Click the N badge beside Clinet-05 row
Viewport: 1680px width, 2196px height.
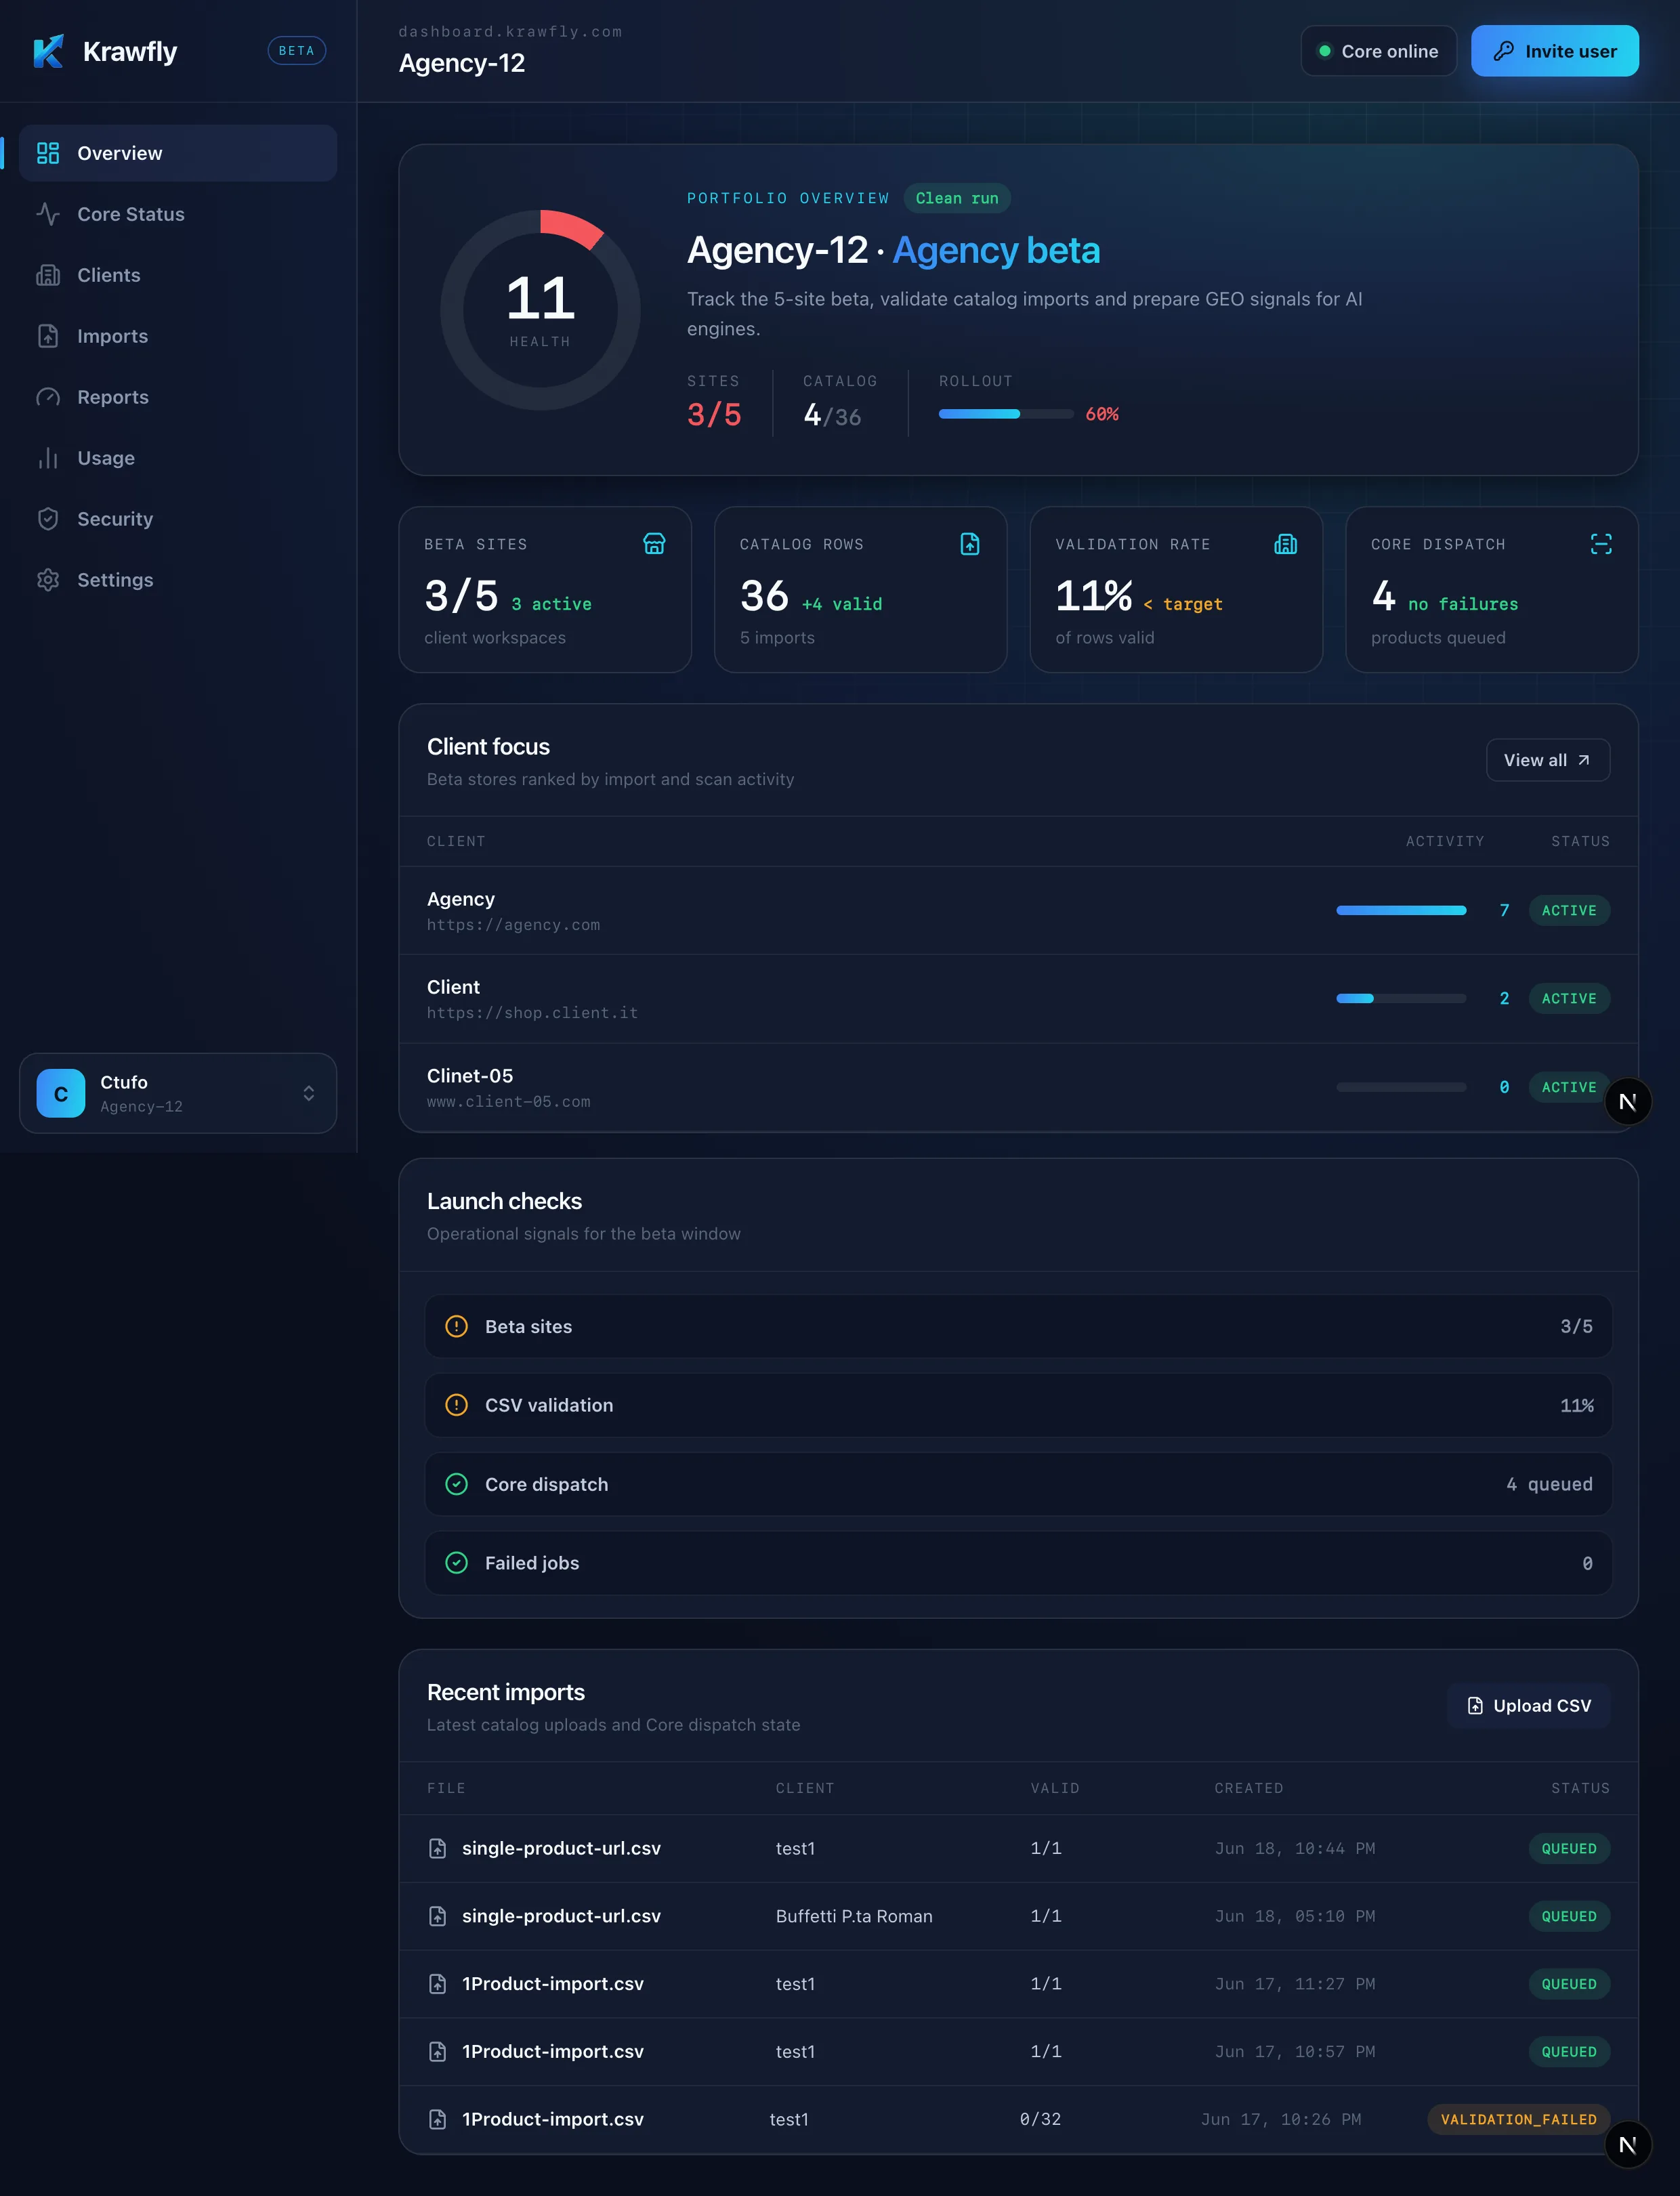pos(1628,1102)
